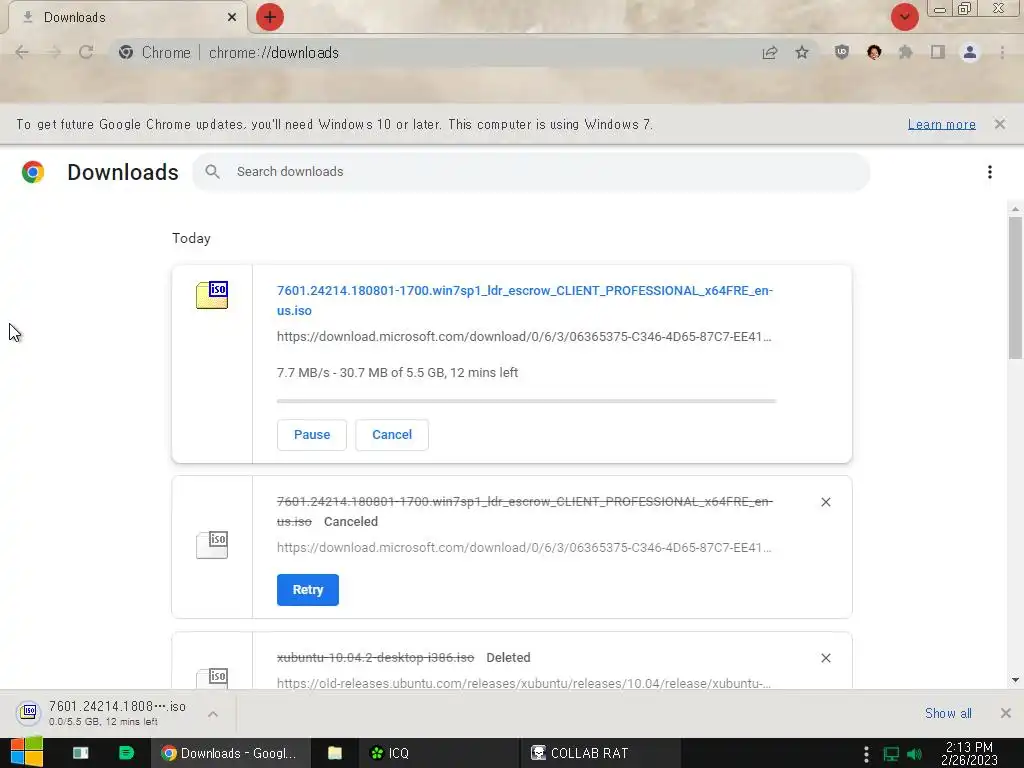Open the file explorer folder in taskbar

334,753
